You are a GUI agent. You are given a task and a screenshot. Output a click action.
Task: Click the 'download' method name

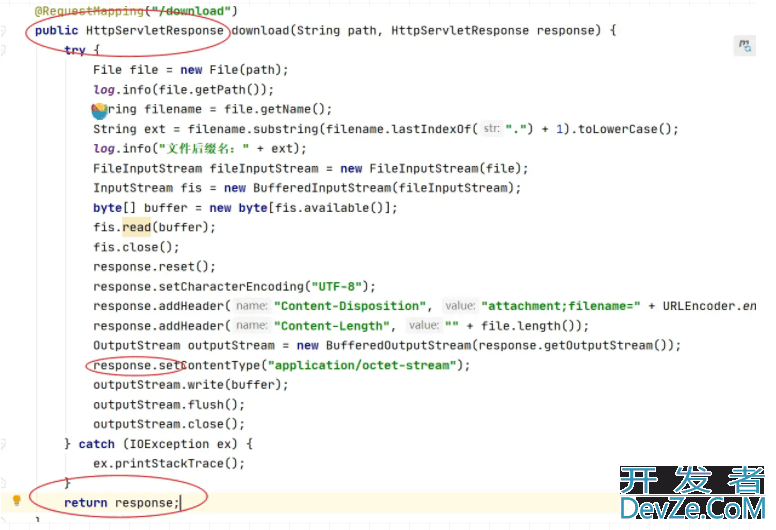260,31
